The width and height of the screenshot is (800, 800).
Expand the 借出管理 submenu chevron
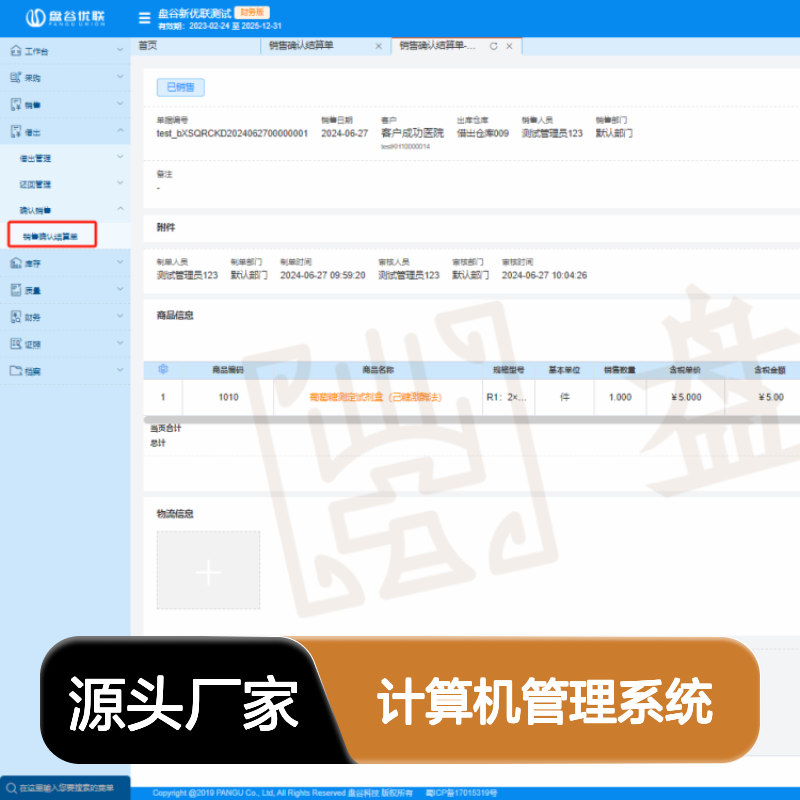pos(120,157)
